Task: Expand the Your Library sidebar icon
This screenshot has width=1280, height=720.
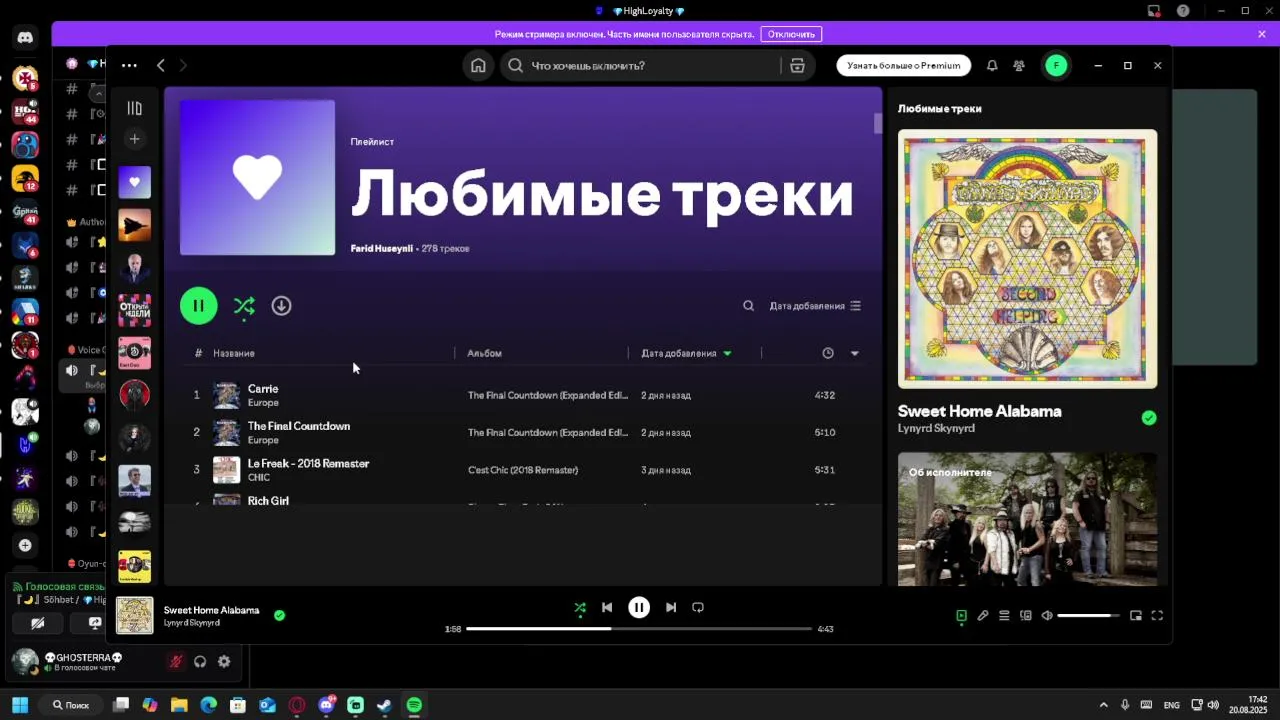Action: point(134,108)
